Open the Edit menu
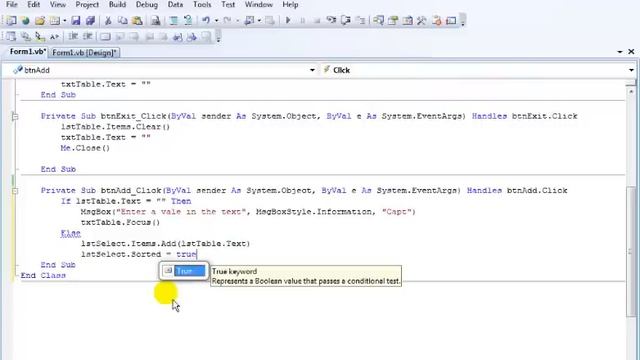This screenshot has width=640, height=360. click(33, 4)
